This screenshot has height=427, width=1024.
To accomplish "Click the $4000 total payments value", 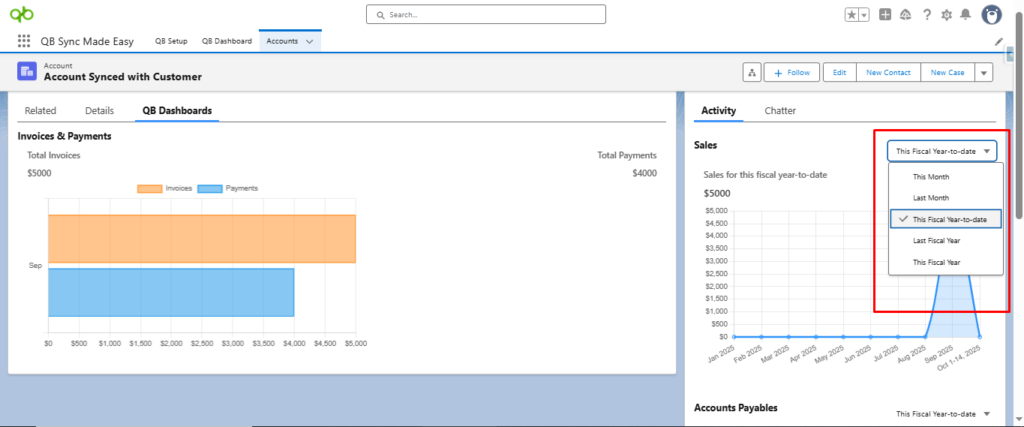I will tap(645, 173).
